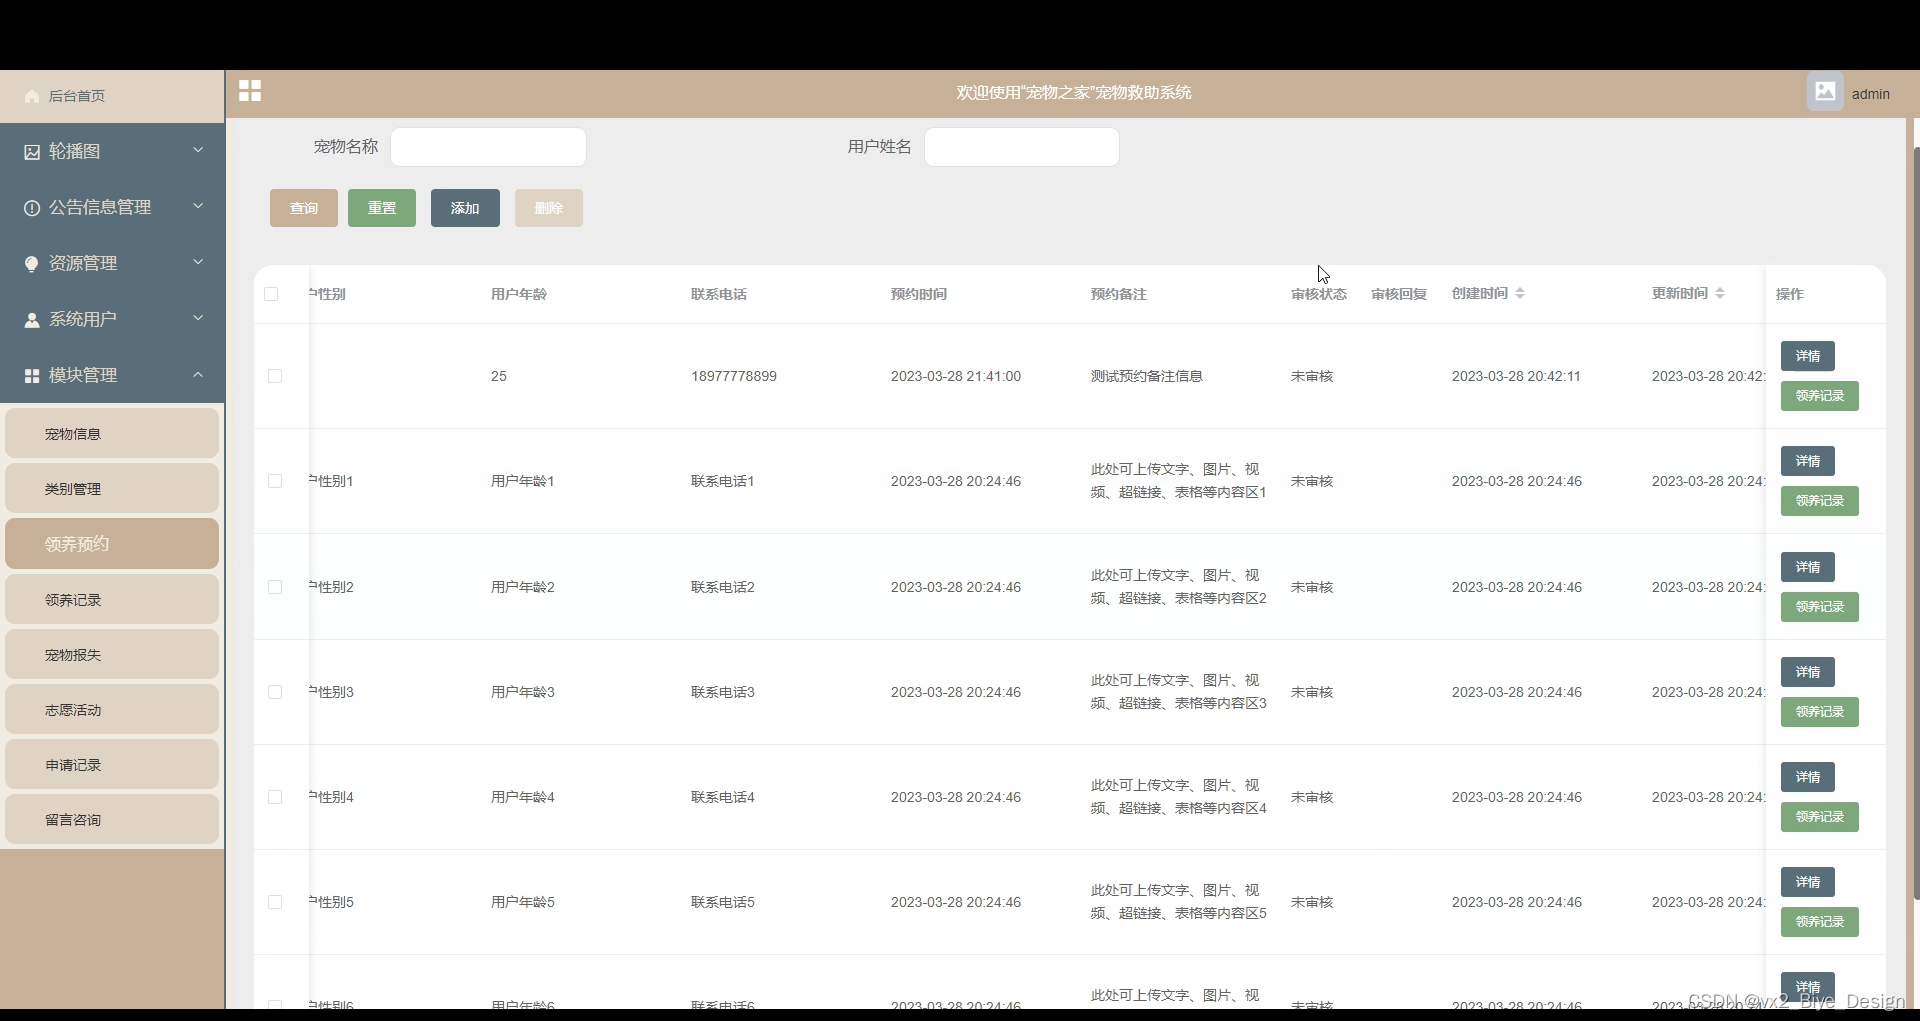Expand the 资源管理 menu chevron
Screen dimensions: 1920x1021
[198, 262]
